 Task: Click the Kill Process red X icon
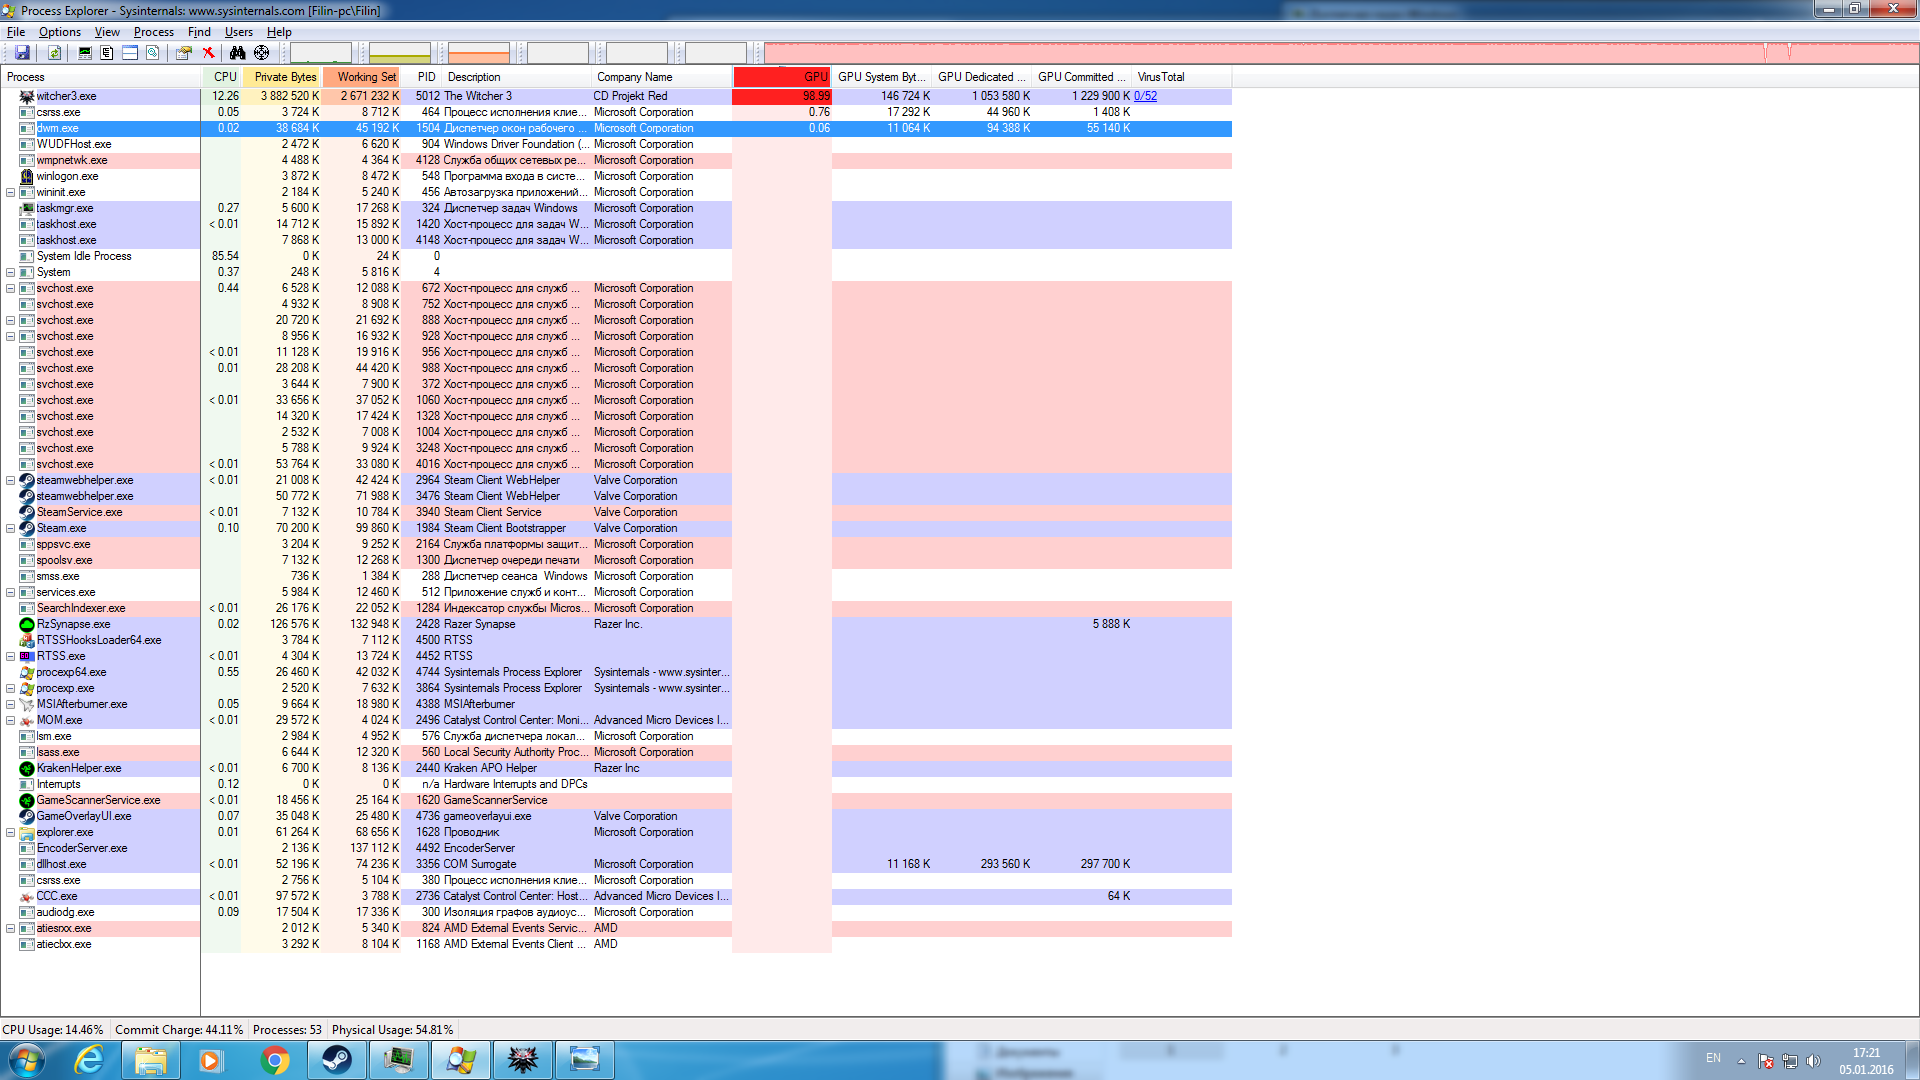208,53
